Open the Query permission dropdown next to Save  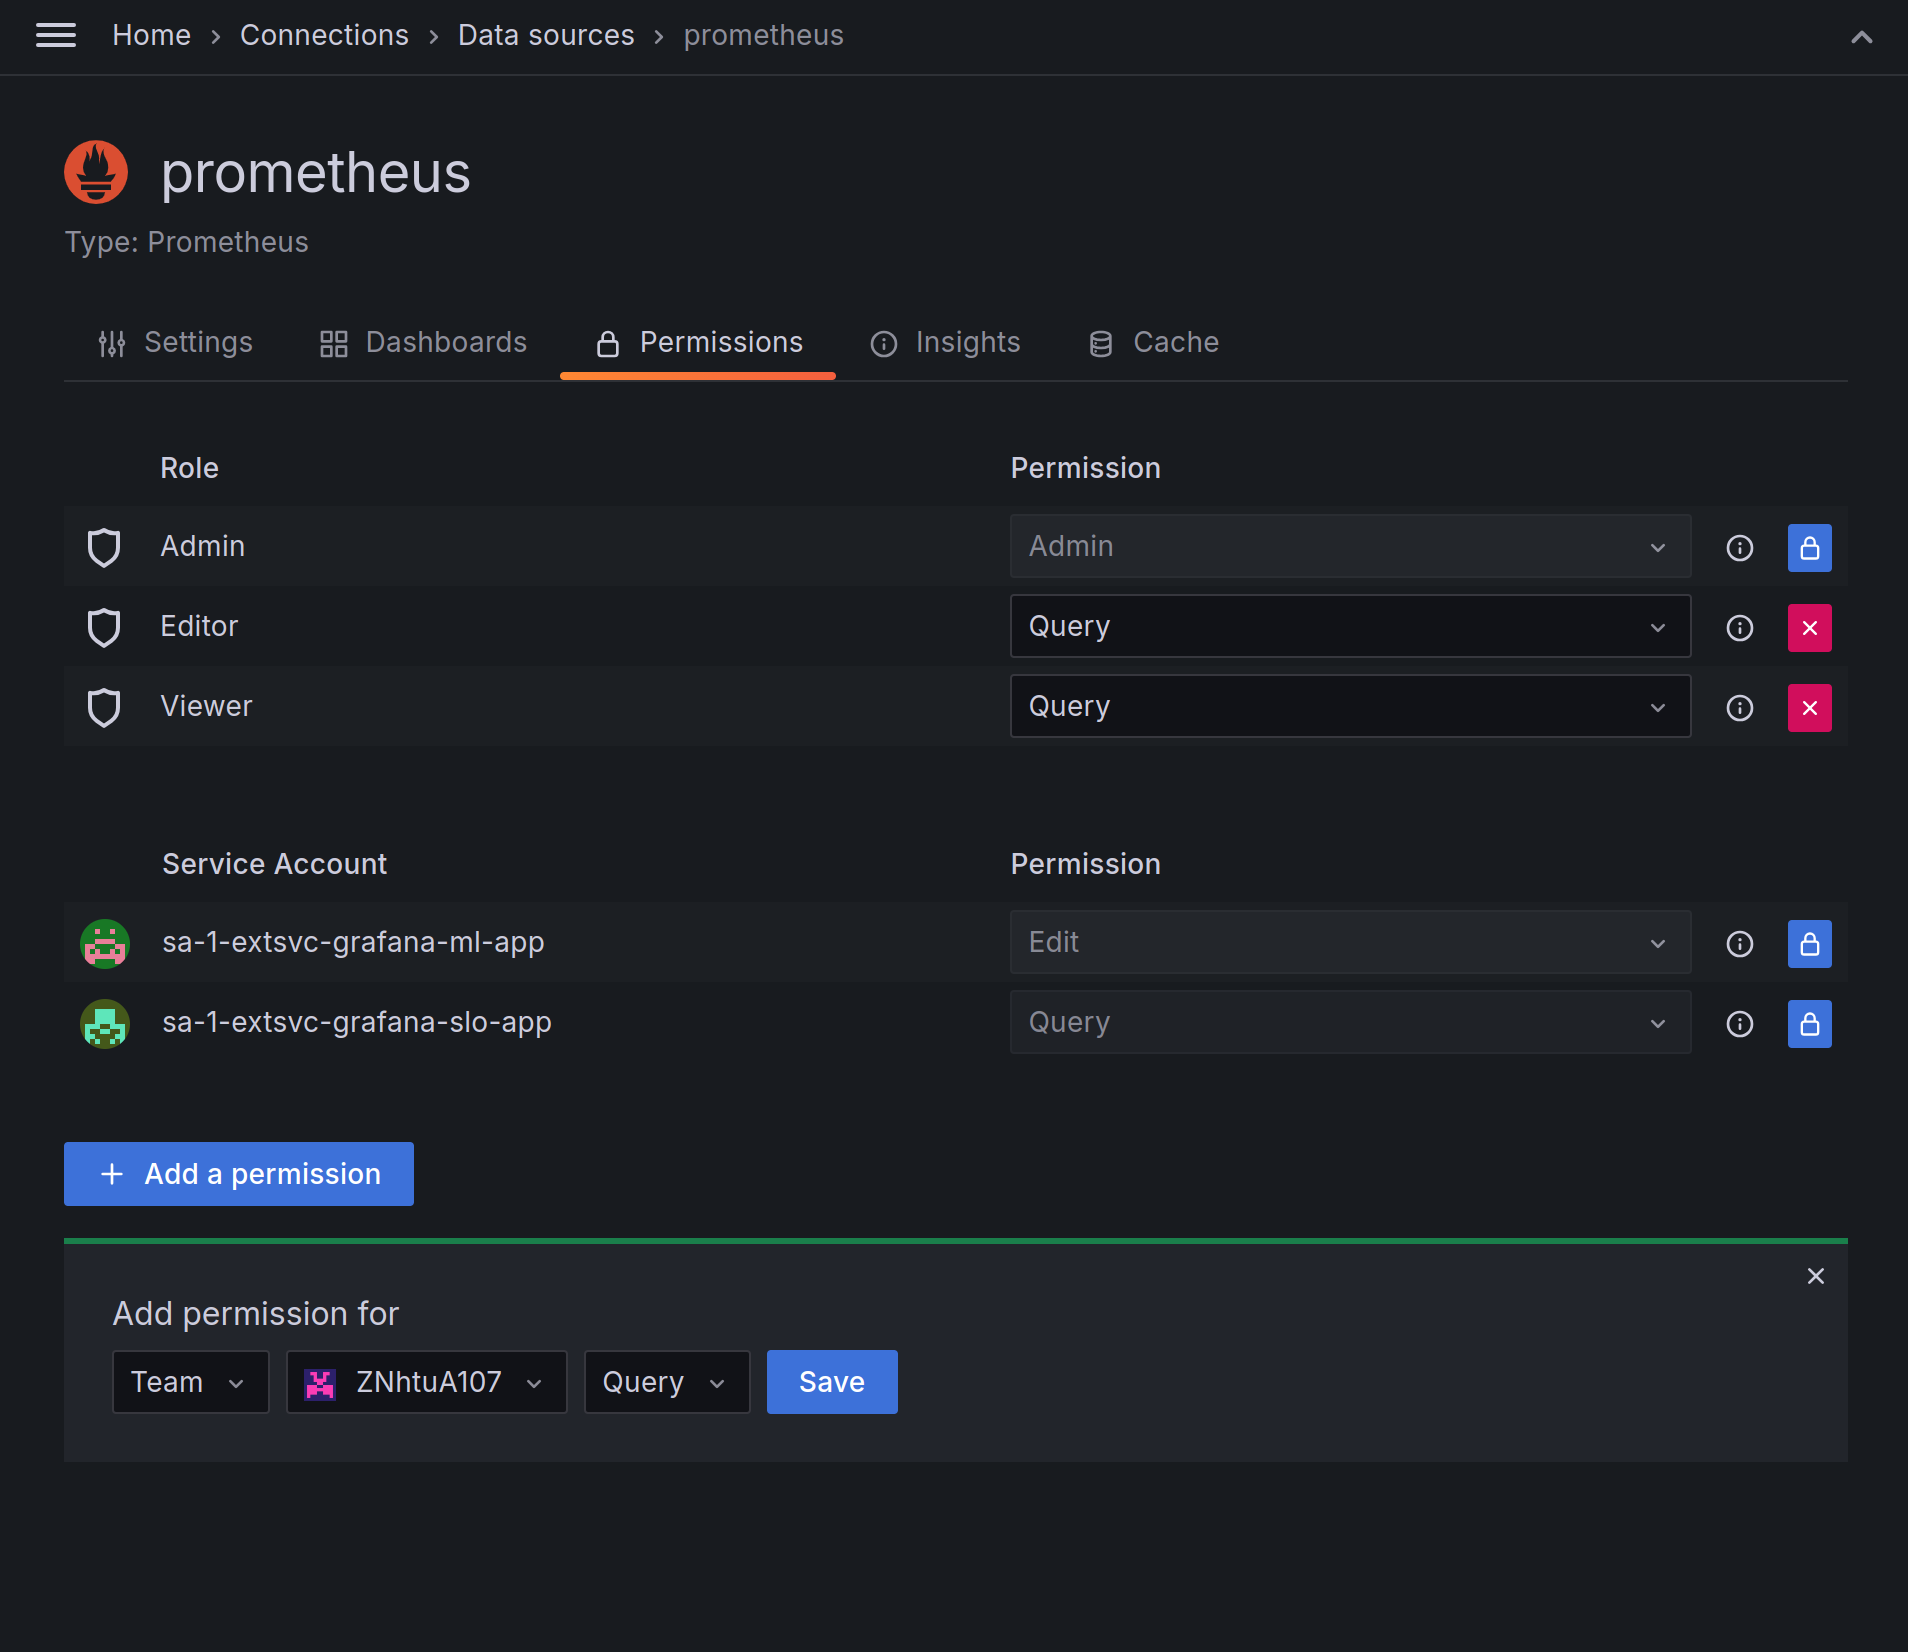pos(666,1382)
